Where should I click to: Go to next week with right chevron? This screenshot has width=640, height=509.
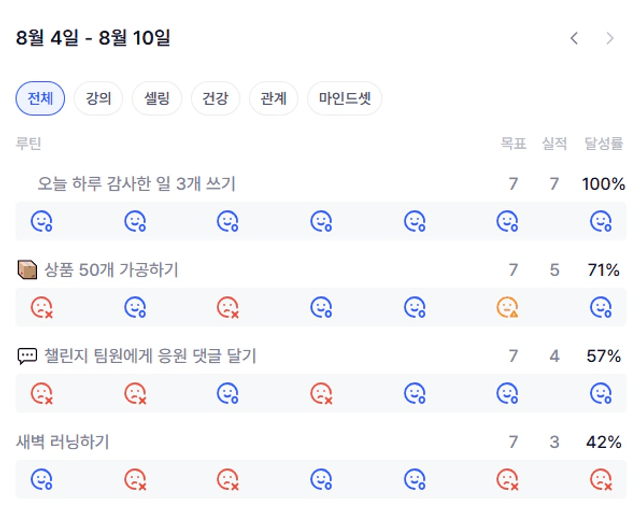(x=610, y=38)
